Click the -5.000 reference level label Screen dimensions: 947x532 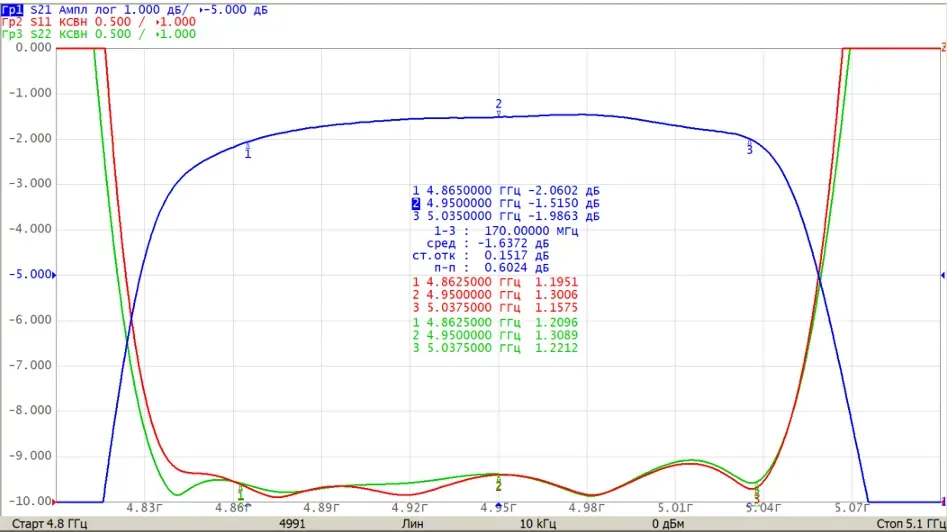click(30, 275)
